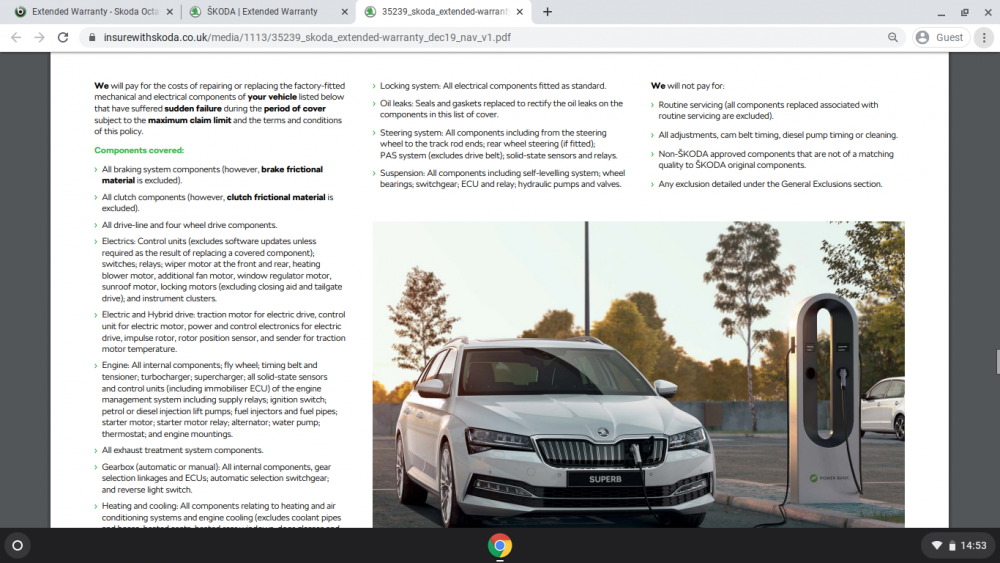Minimize the browser window

click(x=941, y=12)
